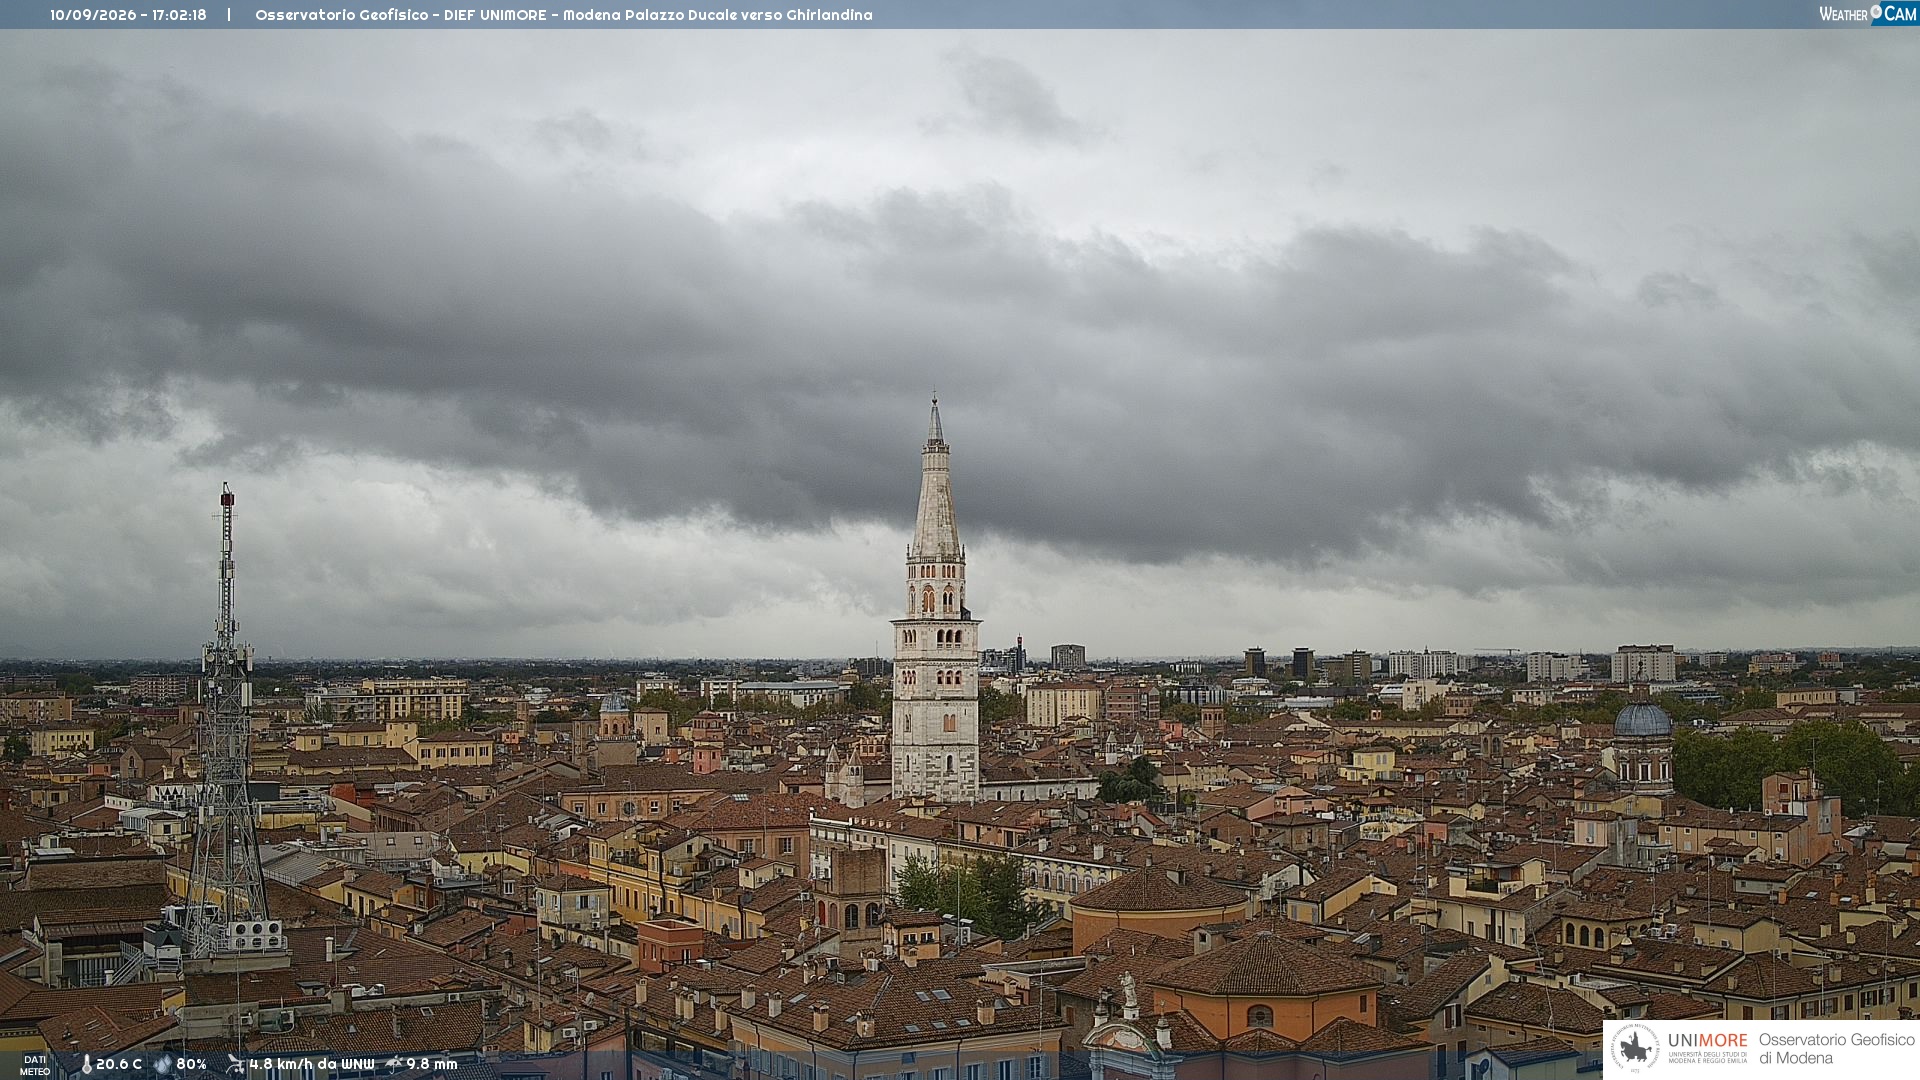Click the WeatherCam logo text
This screenshot has height=1080, width=1920.
(x=1868, y=13)
